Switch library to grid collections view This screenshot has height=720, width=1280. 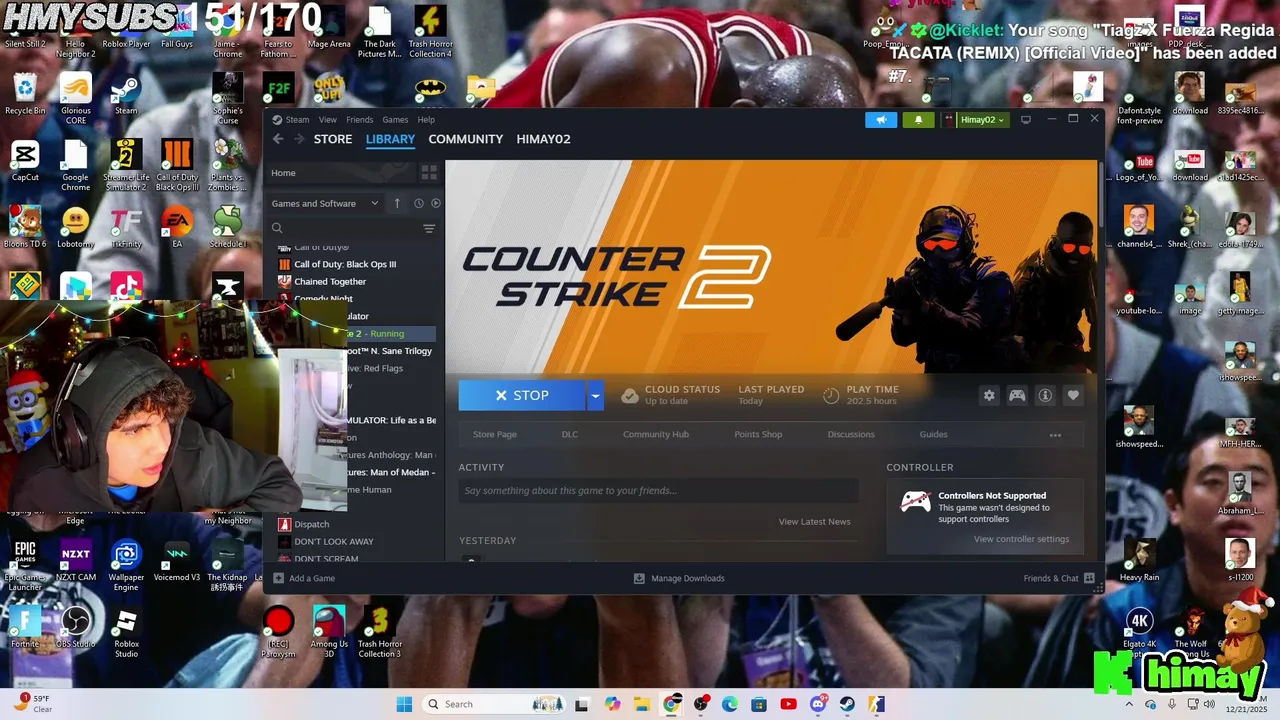[429, 173]
